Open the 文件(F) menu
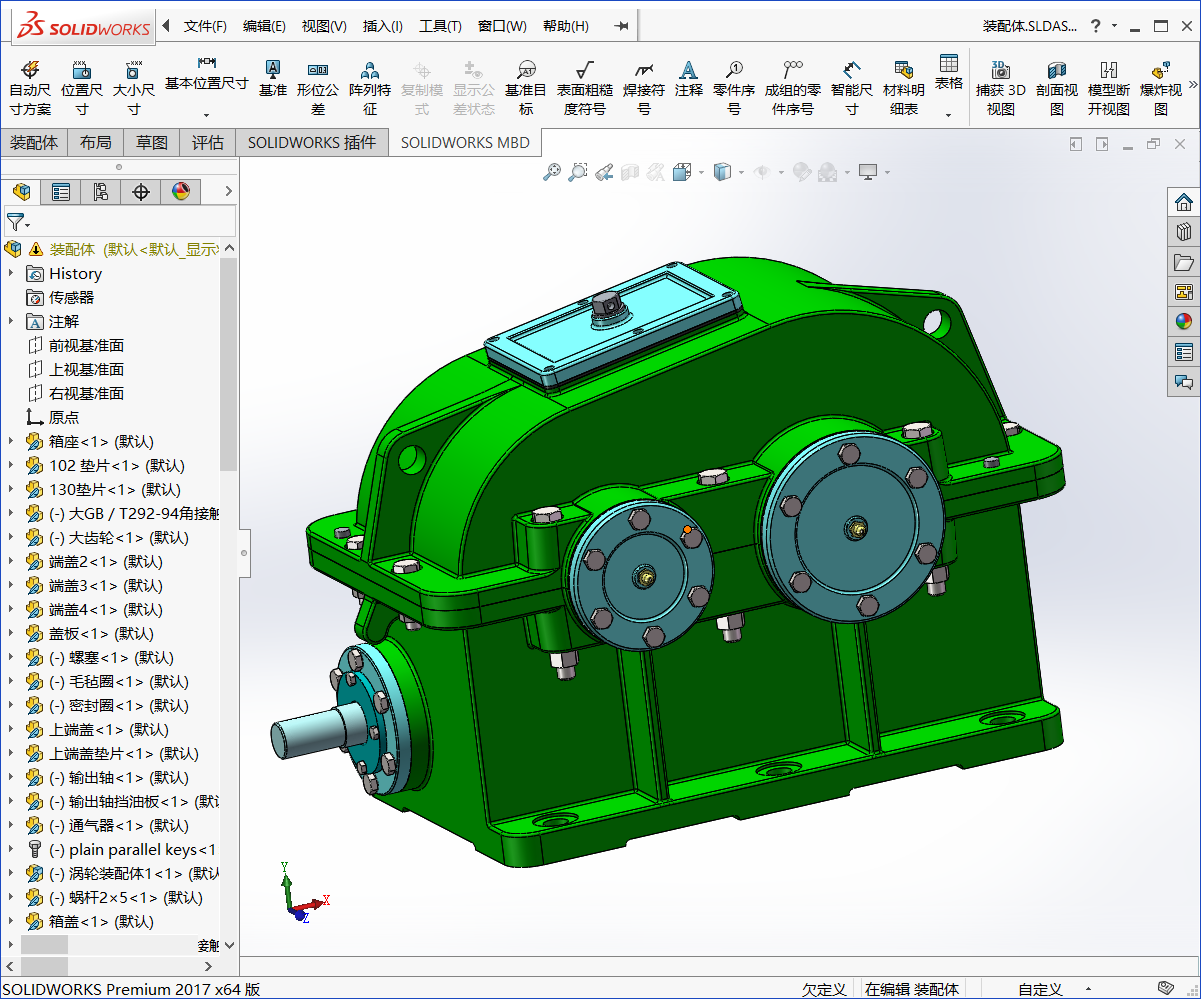The image size is (1201, 999). coord(205,26)
